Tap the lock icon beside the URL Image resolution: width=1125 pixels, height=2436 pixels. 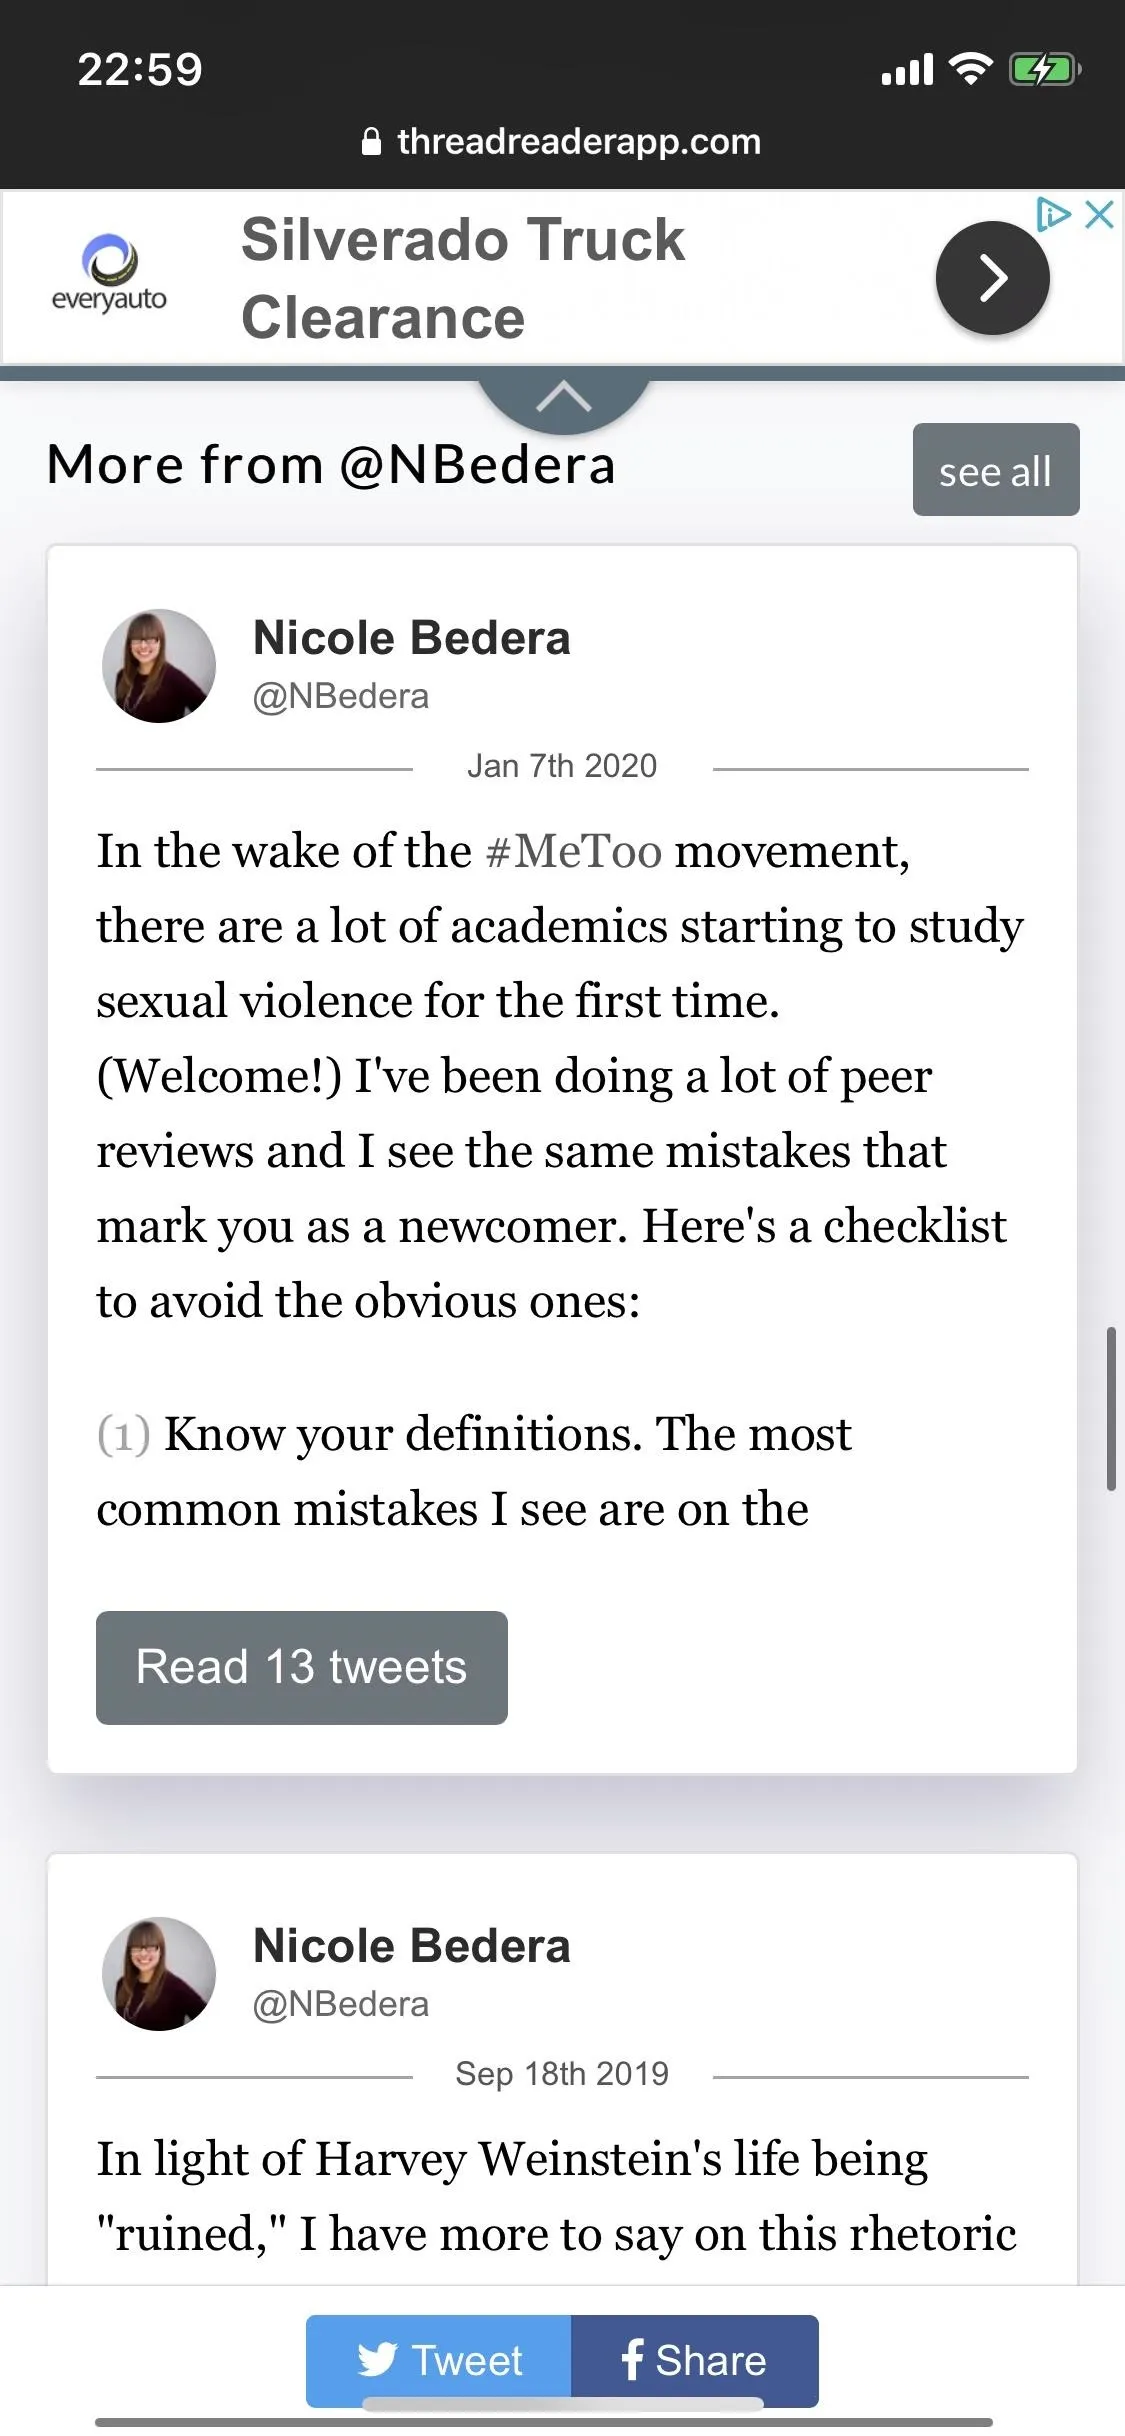pyautogui.click(x=371, y=142)
